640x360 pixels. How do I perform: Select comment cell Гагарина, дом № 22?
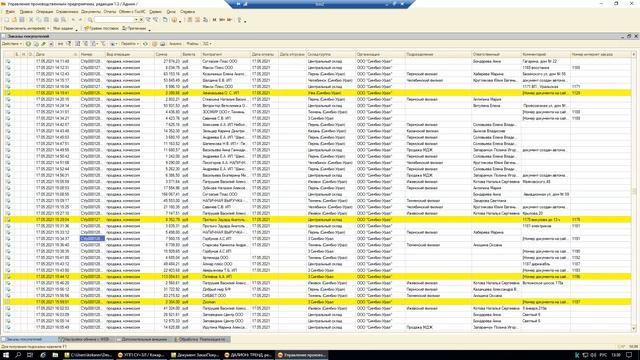545,61
